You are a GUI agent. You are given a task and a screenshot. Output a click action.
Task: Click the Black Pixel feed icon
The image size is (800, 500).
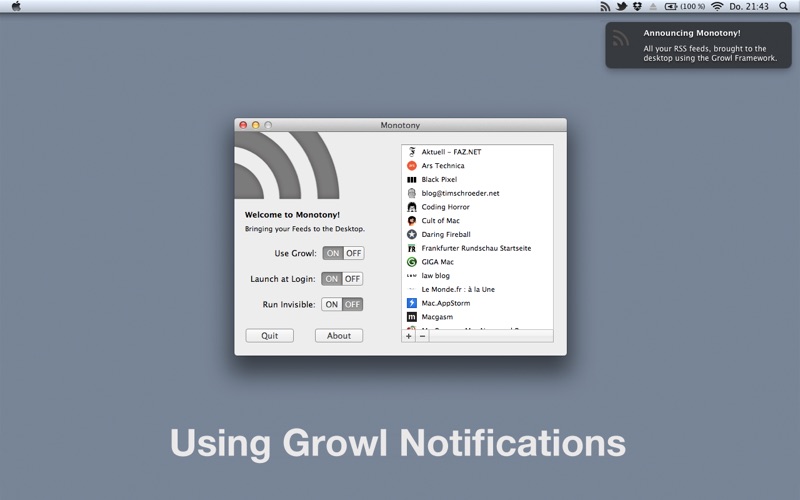pyautogui.click(x=412, y=179)
